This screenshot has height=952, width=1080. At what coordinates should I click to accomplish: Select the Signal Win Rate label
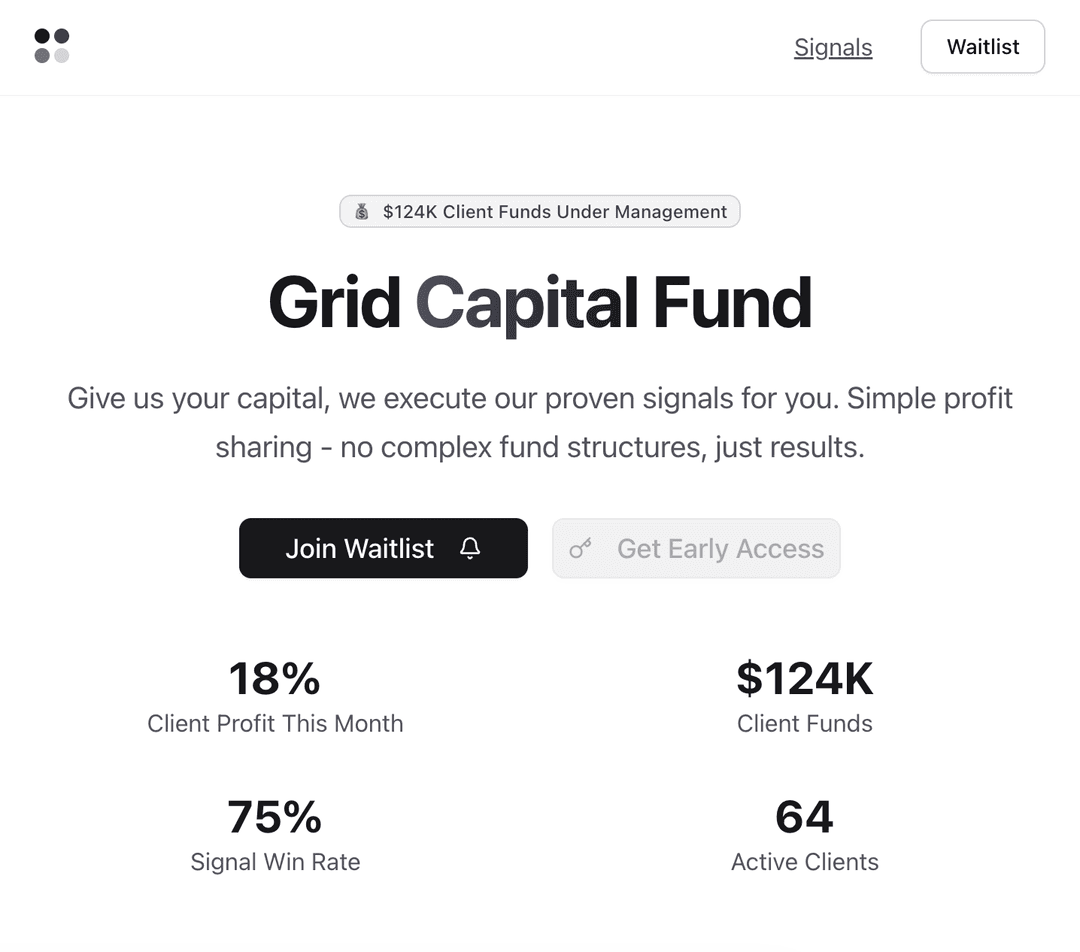(275, 862)
